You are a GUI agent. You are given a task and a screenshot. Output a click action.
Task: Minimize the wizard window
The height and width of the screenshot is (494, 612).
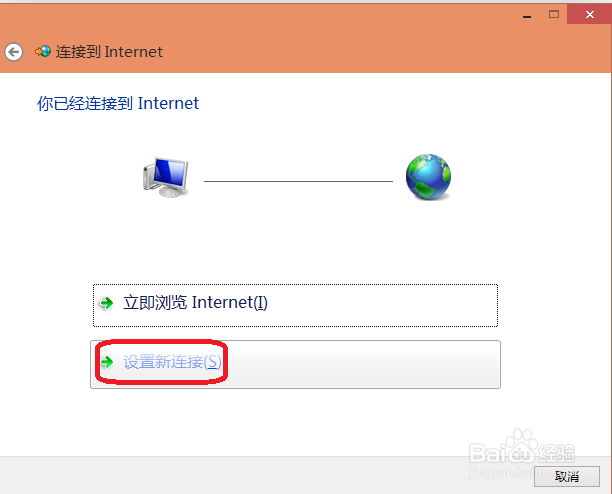pyautogui.click(x=527, y=16)
